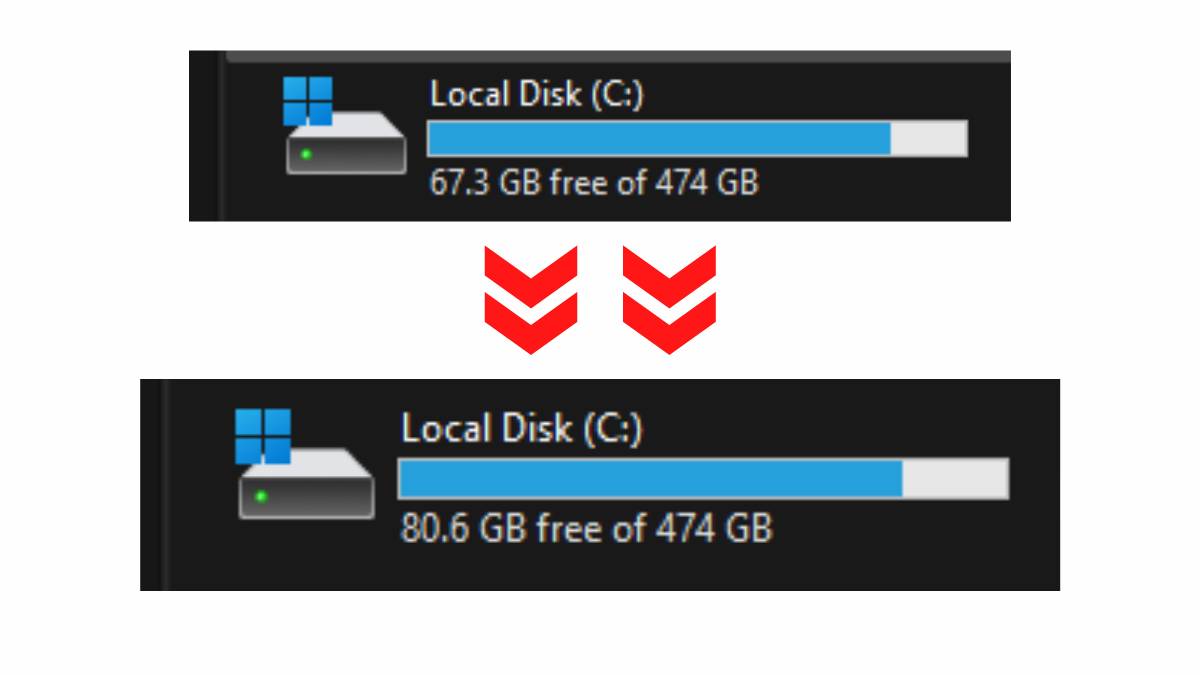Click blue used-space bar of 80.6 GB disk
This screenshot has height=675, width=1200.
pyautogui.click(x=650, y=478)
